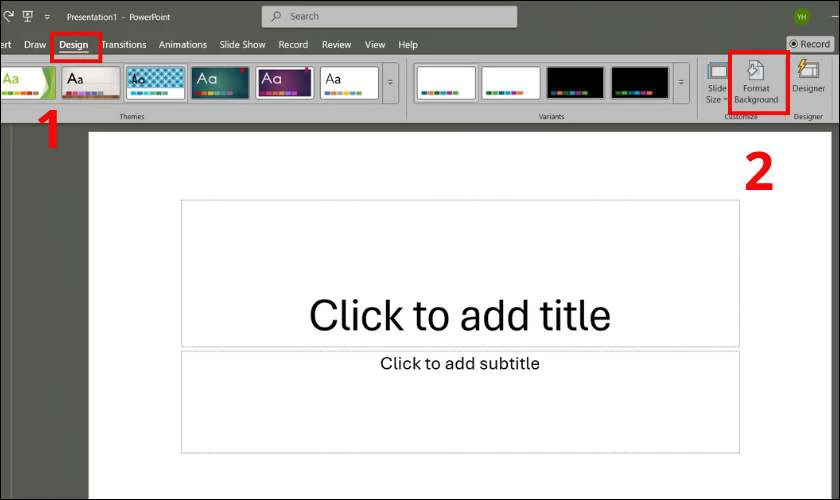Expand the Variants gallery

coord(681,83)
